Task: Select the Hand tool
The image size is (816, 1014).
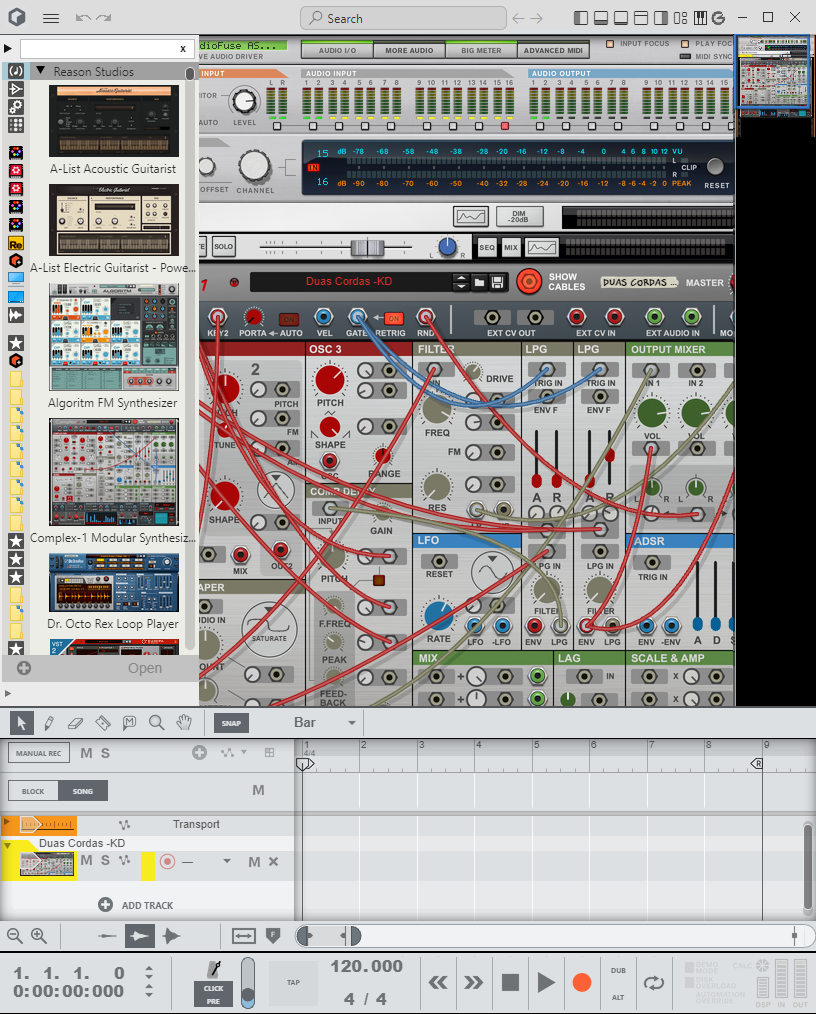Action: pyautogui.click(x=184, y=722)
